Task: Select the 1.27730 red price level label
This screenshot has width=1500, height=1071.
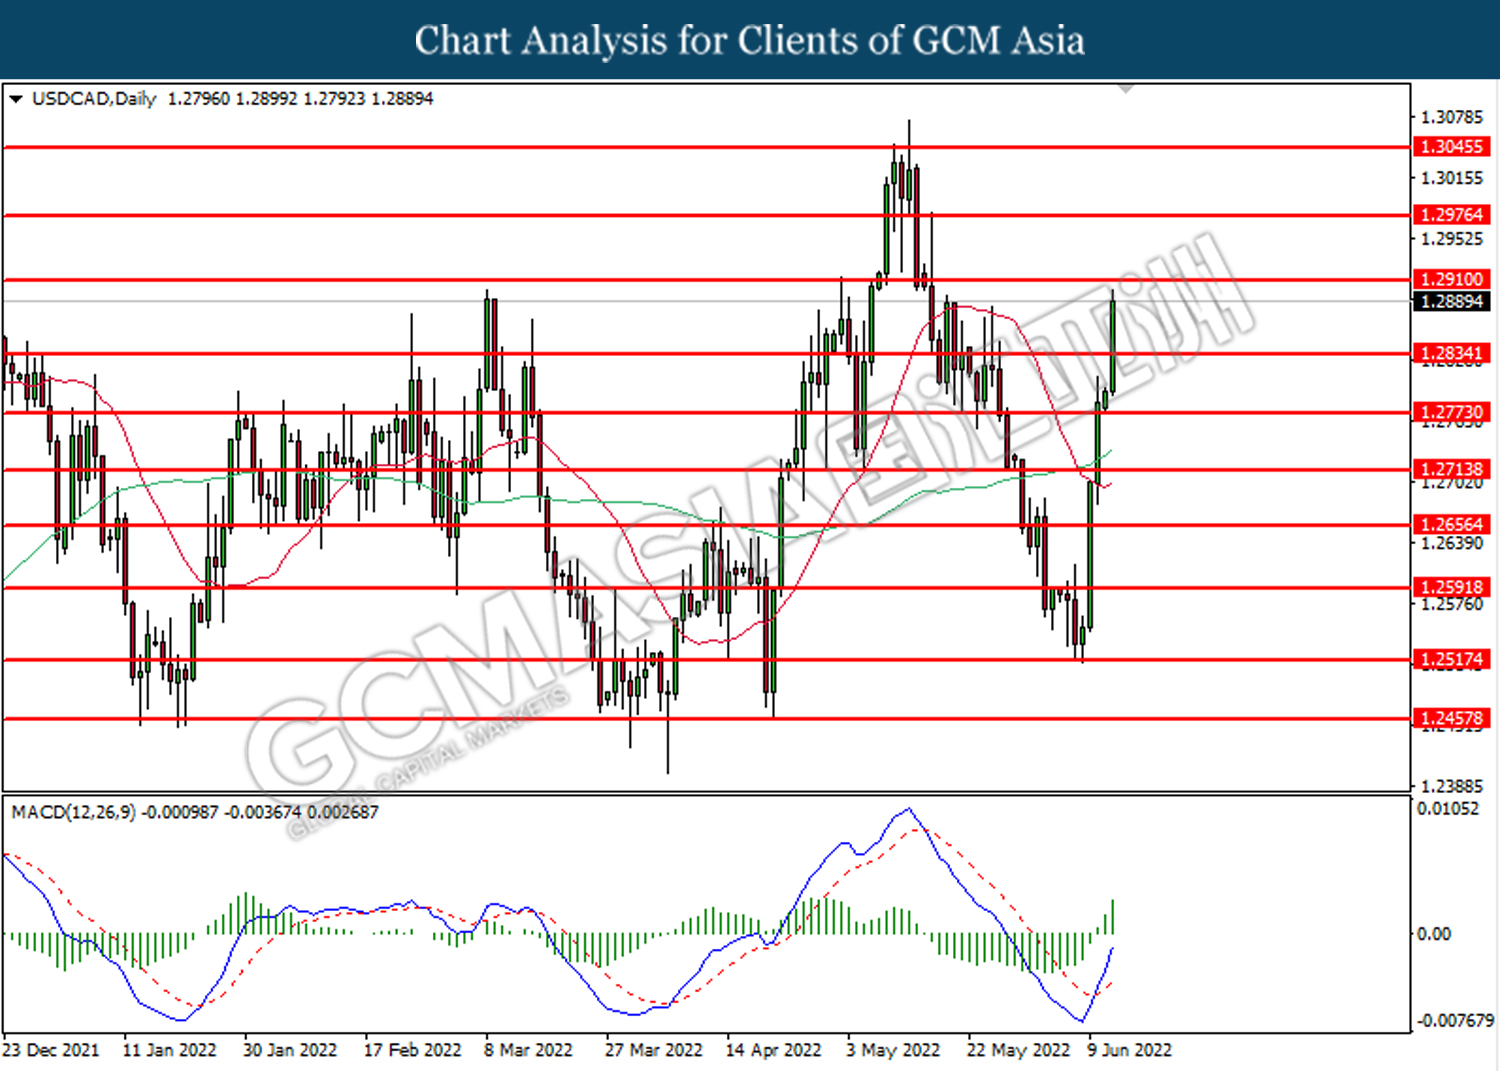Action: (1452, 412)
